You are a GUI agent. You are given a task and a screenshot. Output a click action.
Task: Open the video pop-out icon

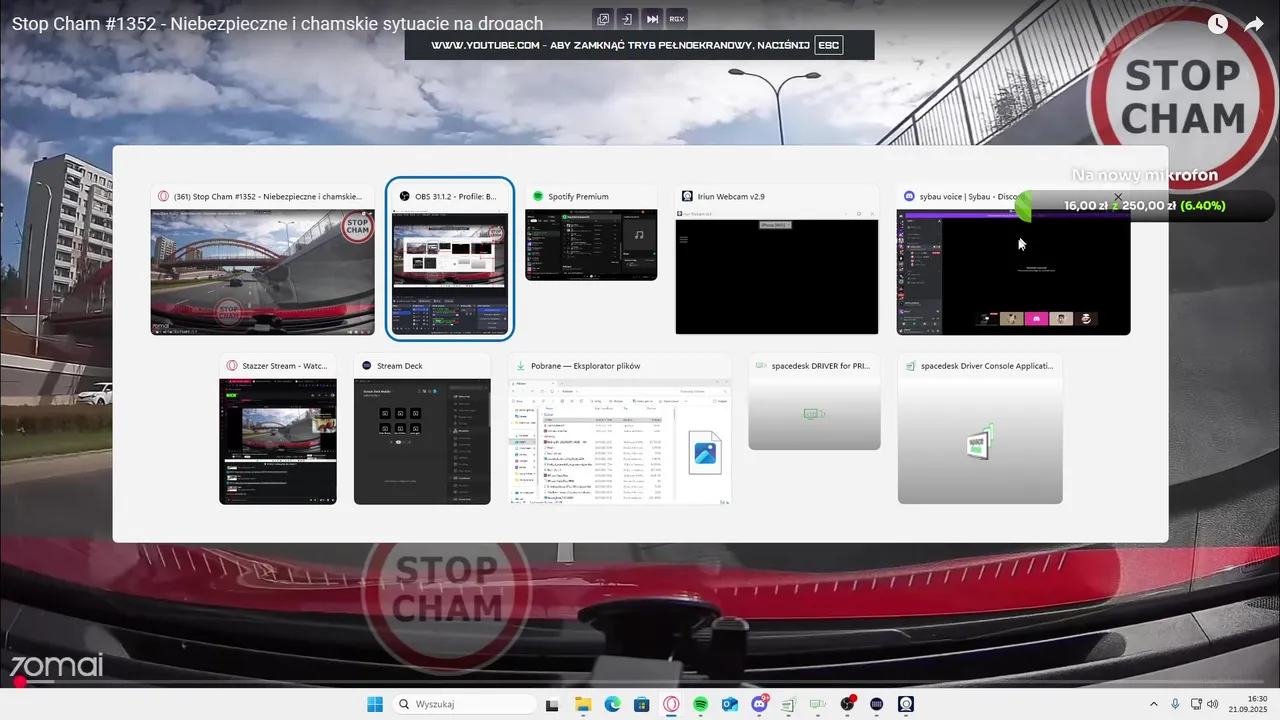603,18
